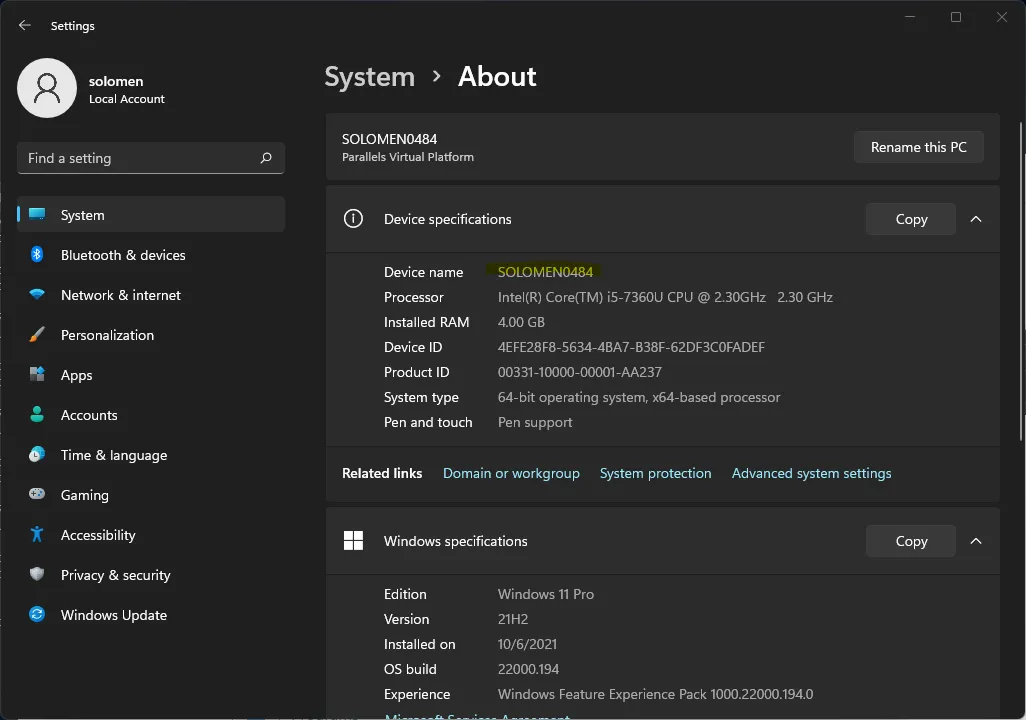Viewport: 1026px width, 720px height.
Task: Open the Apps settings page
Action: (x=151, y=374)
